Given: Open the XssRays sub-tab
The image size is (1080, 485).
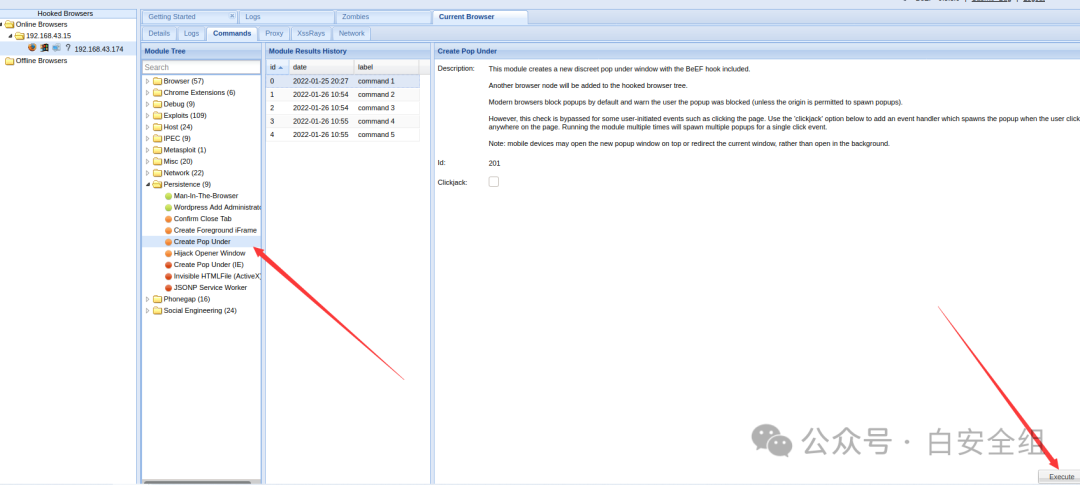Looking at the screenshot, I should pos(311,33).
